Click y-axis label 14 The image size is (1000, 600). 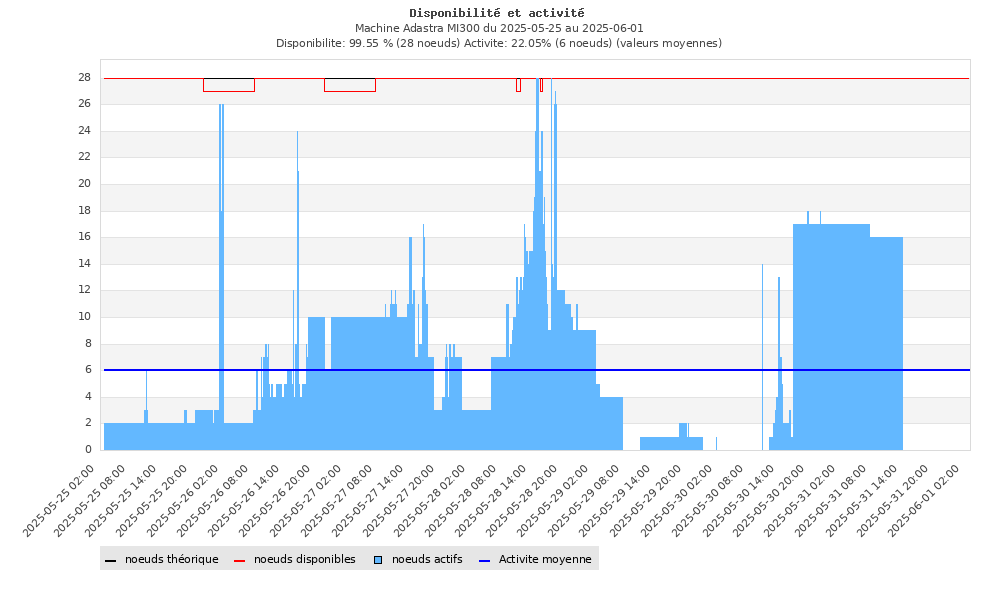click(x=84, y=263)
